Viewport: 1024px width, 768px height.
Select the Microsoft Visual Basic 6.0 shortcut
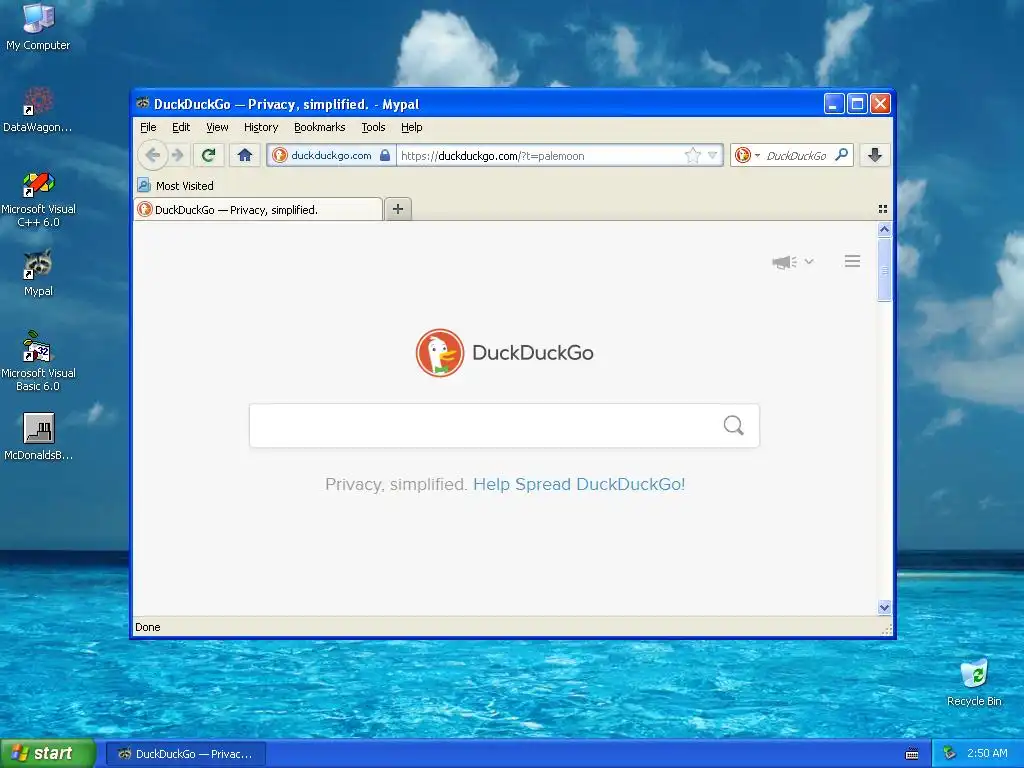point(38,361)
